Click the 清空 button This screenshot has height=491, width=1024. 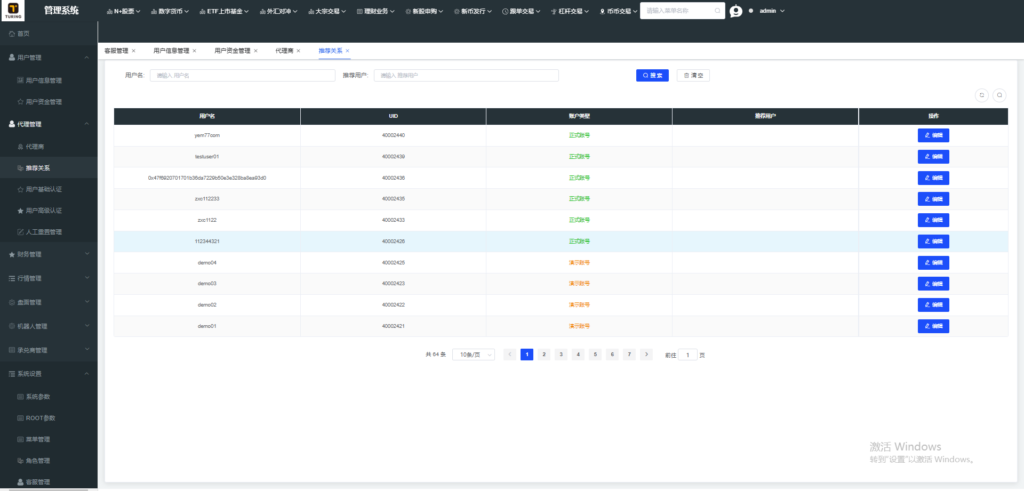coord(693,76)
